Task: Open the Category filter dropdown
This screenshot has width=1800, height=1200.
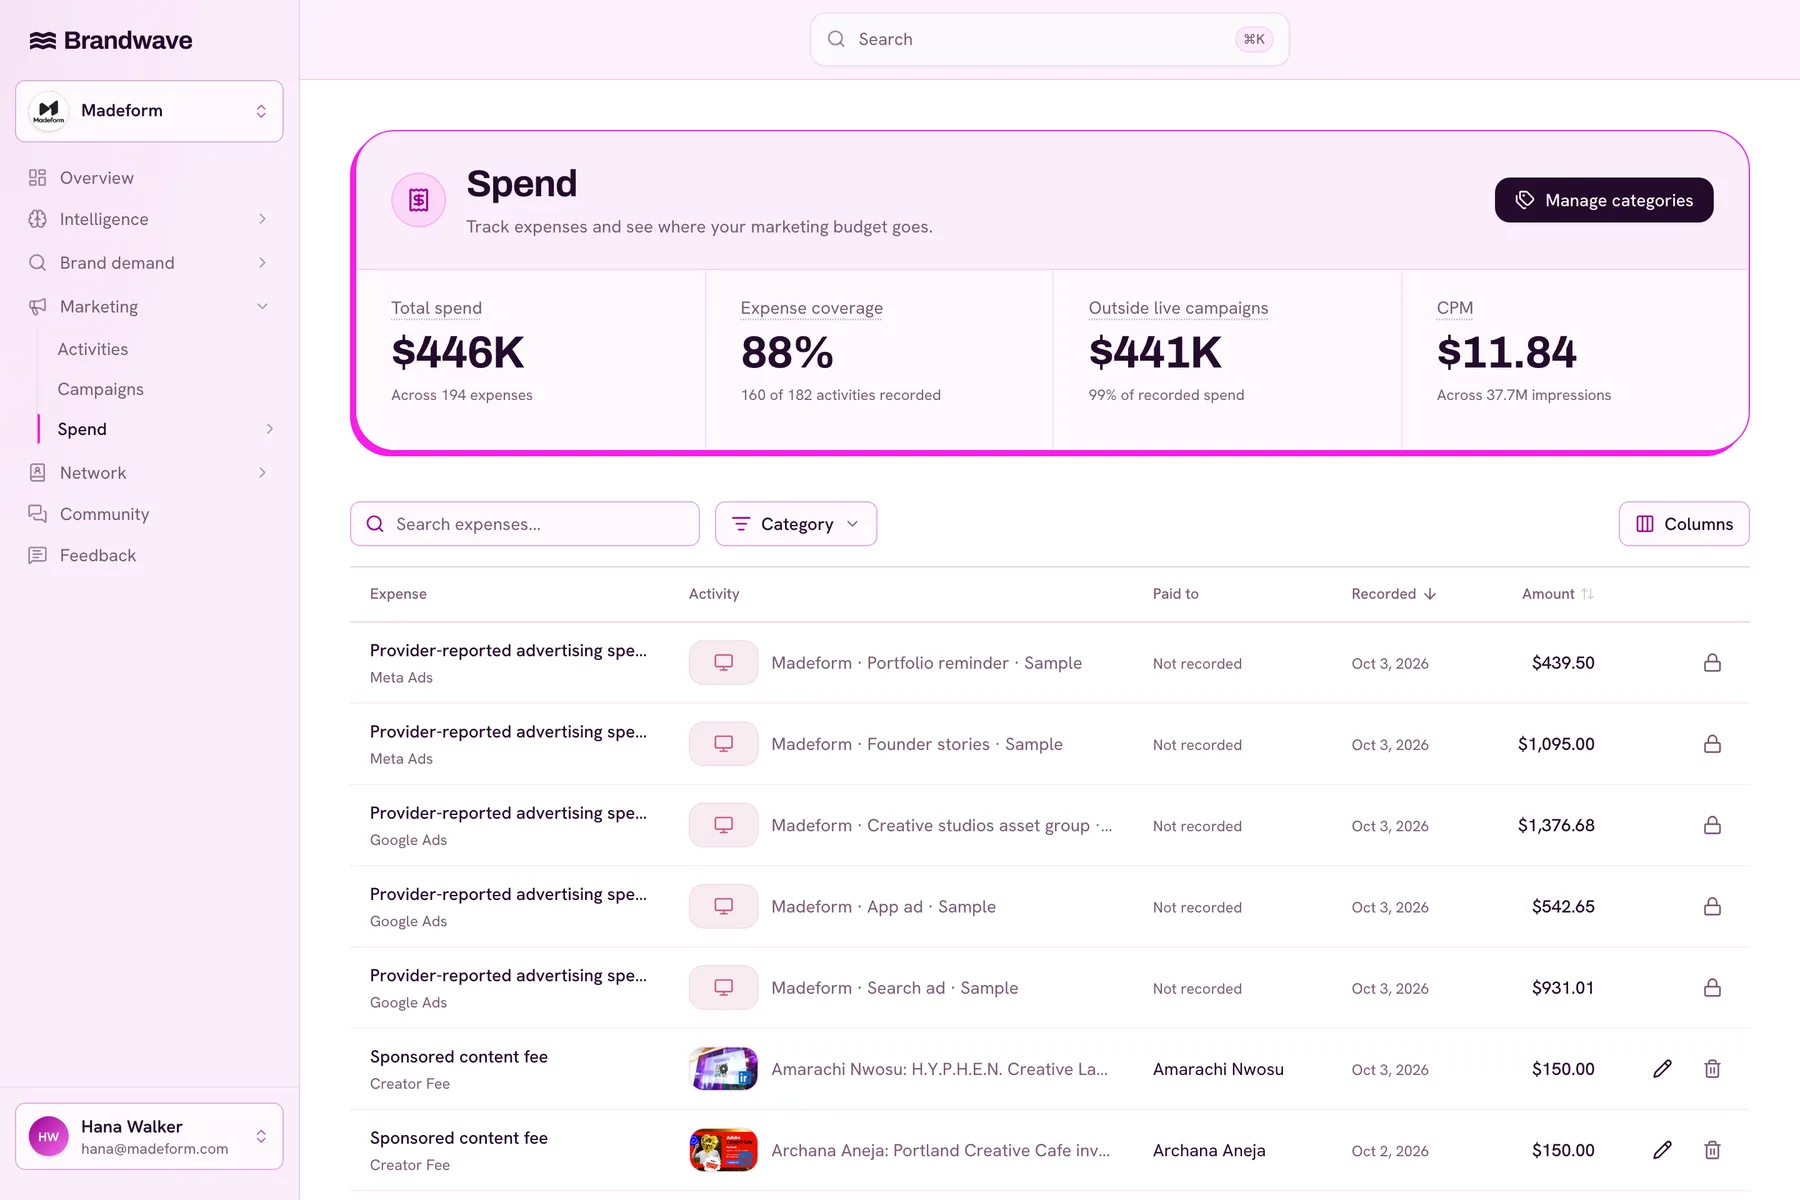Action: pyautogui.click(x=796, y=524)
